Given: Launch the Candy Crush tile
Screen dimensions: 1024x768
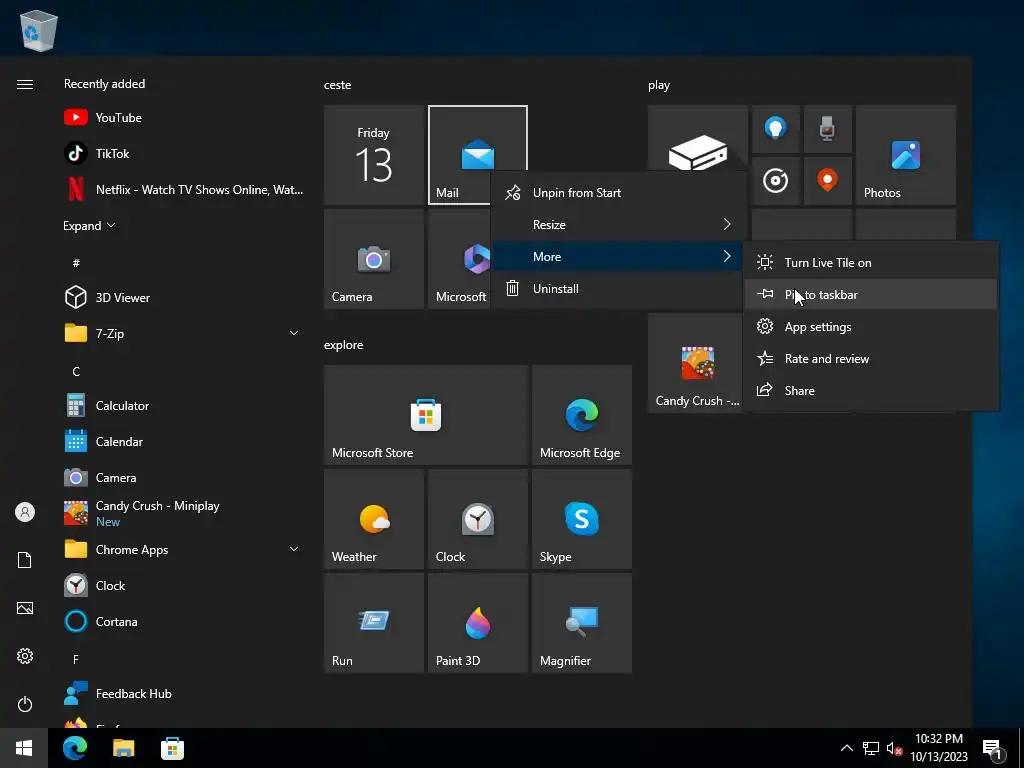Looking at the screenshot, I should (696, 362).
